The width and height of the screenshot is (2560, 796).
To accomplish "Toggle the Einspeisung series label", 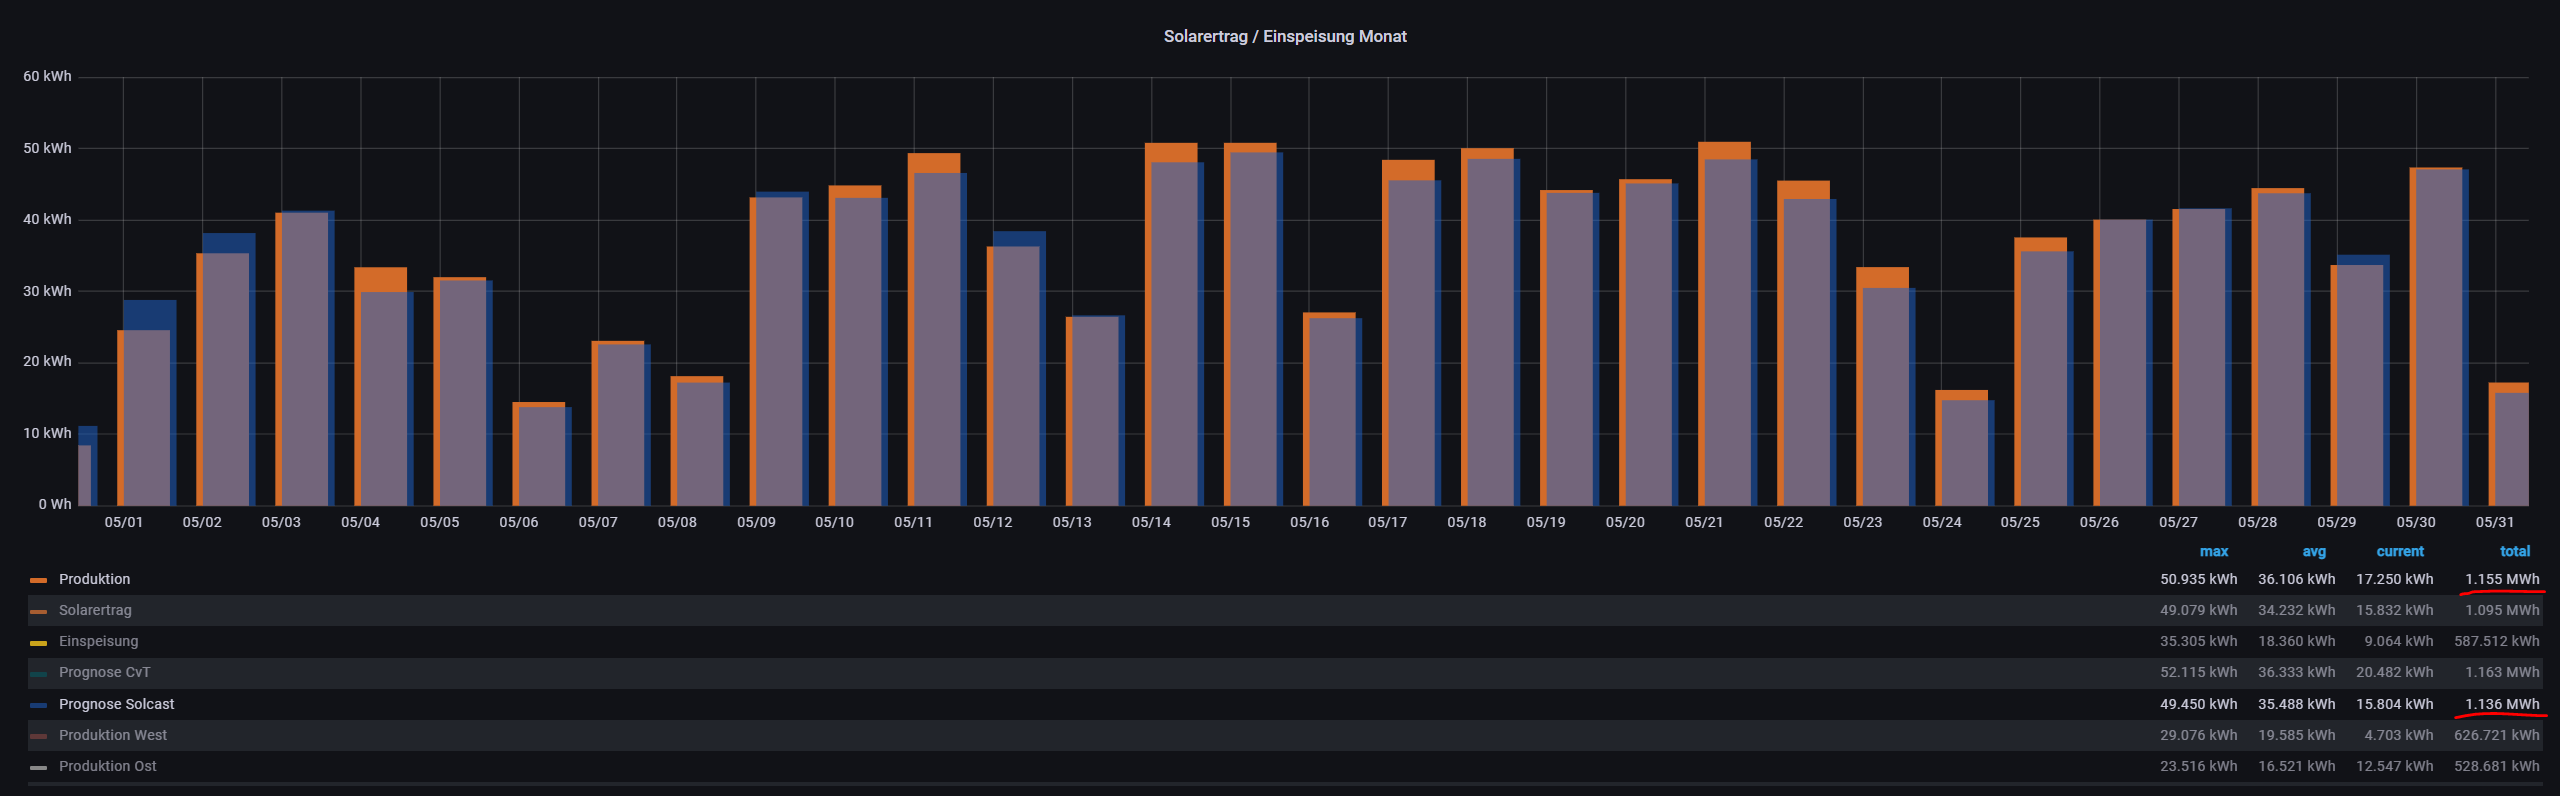I will (98, 641).
